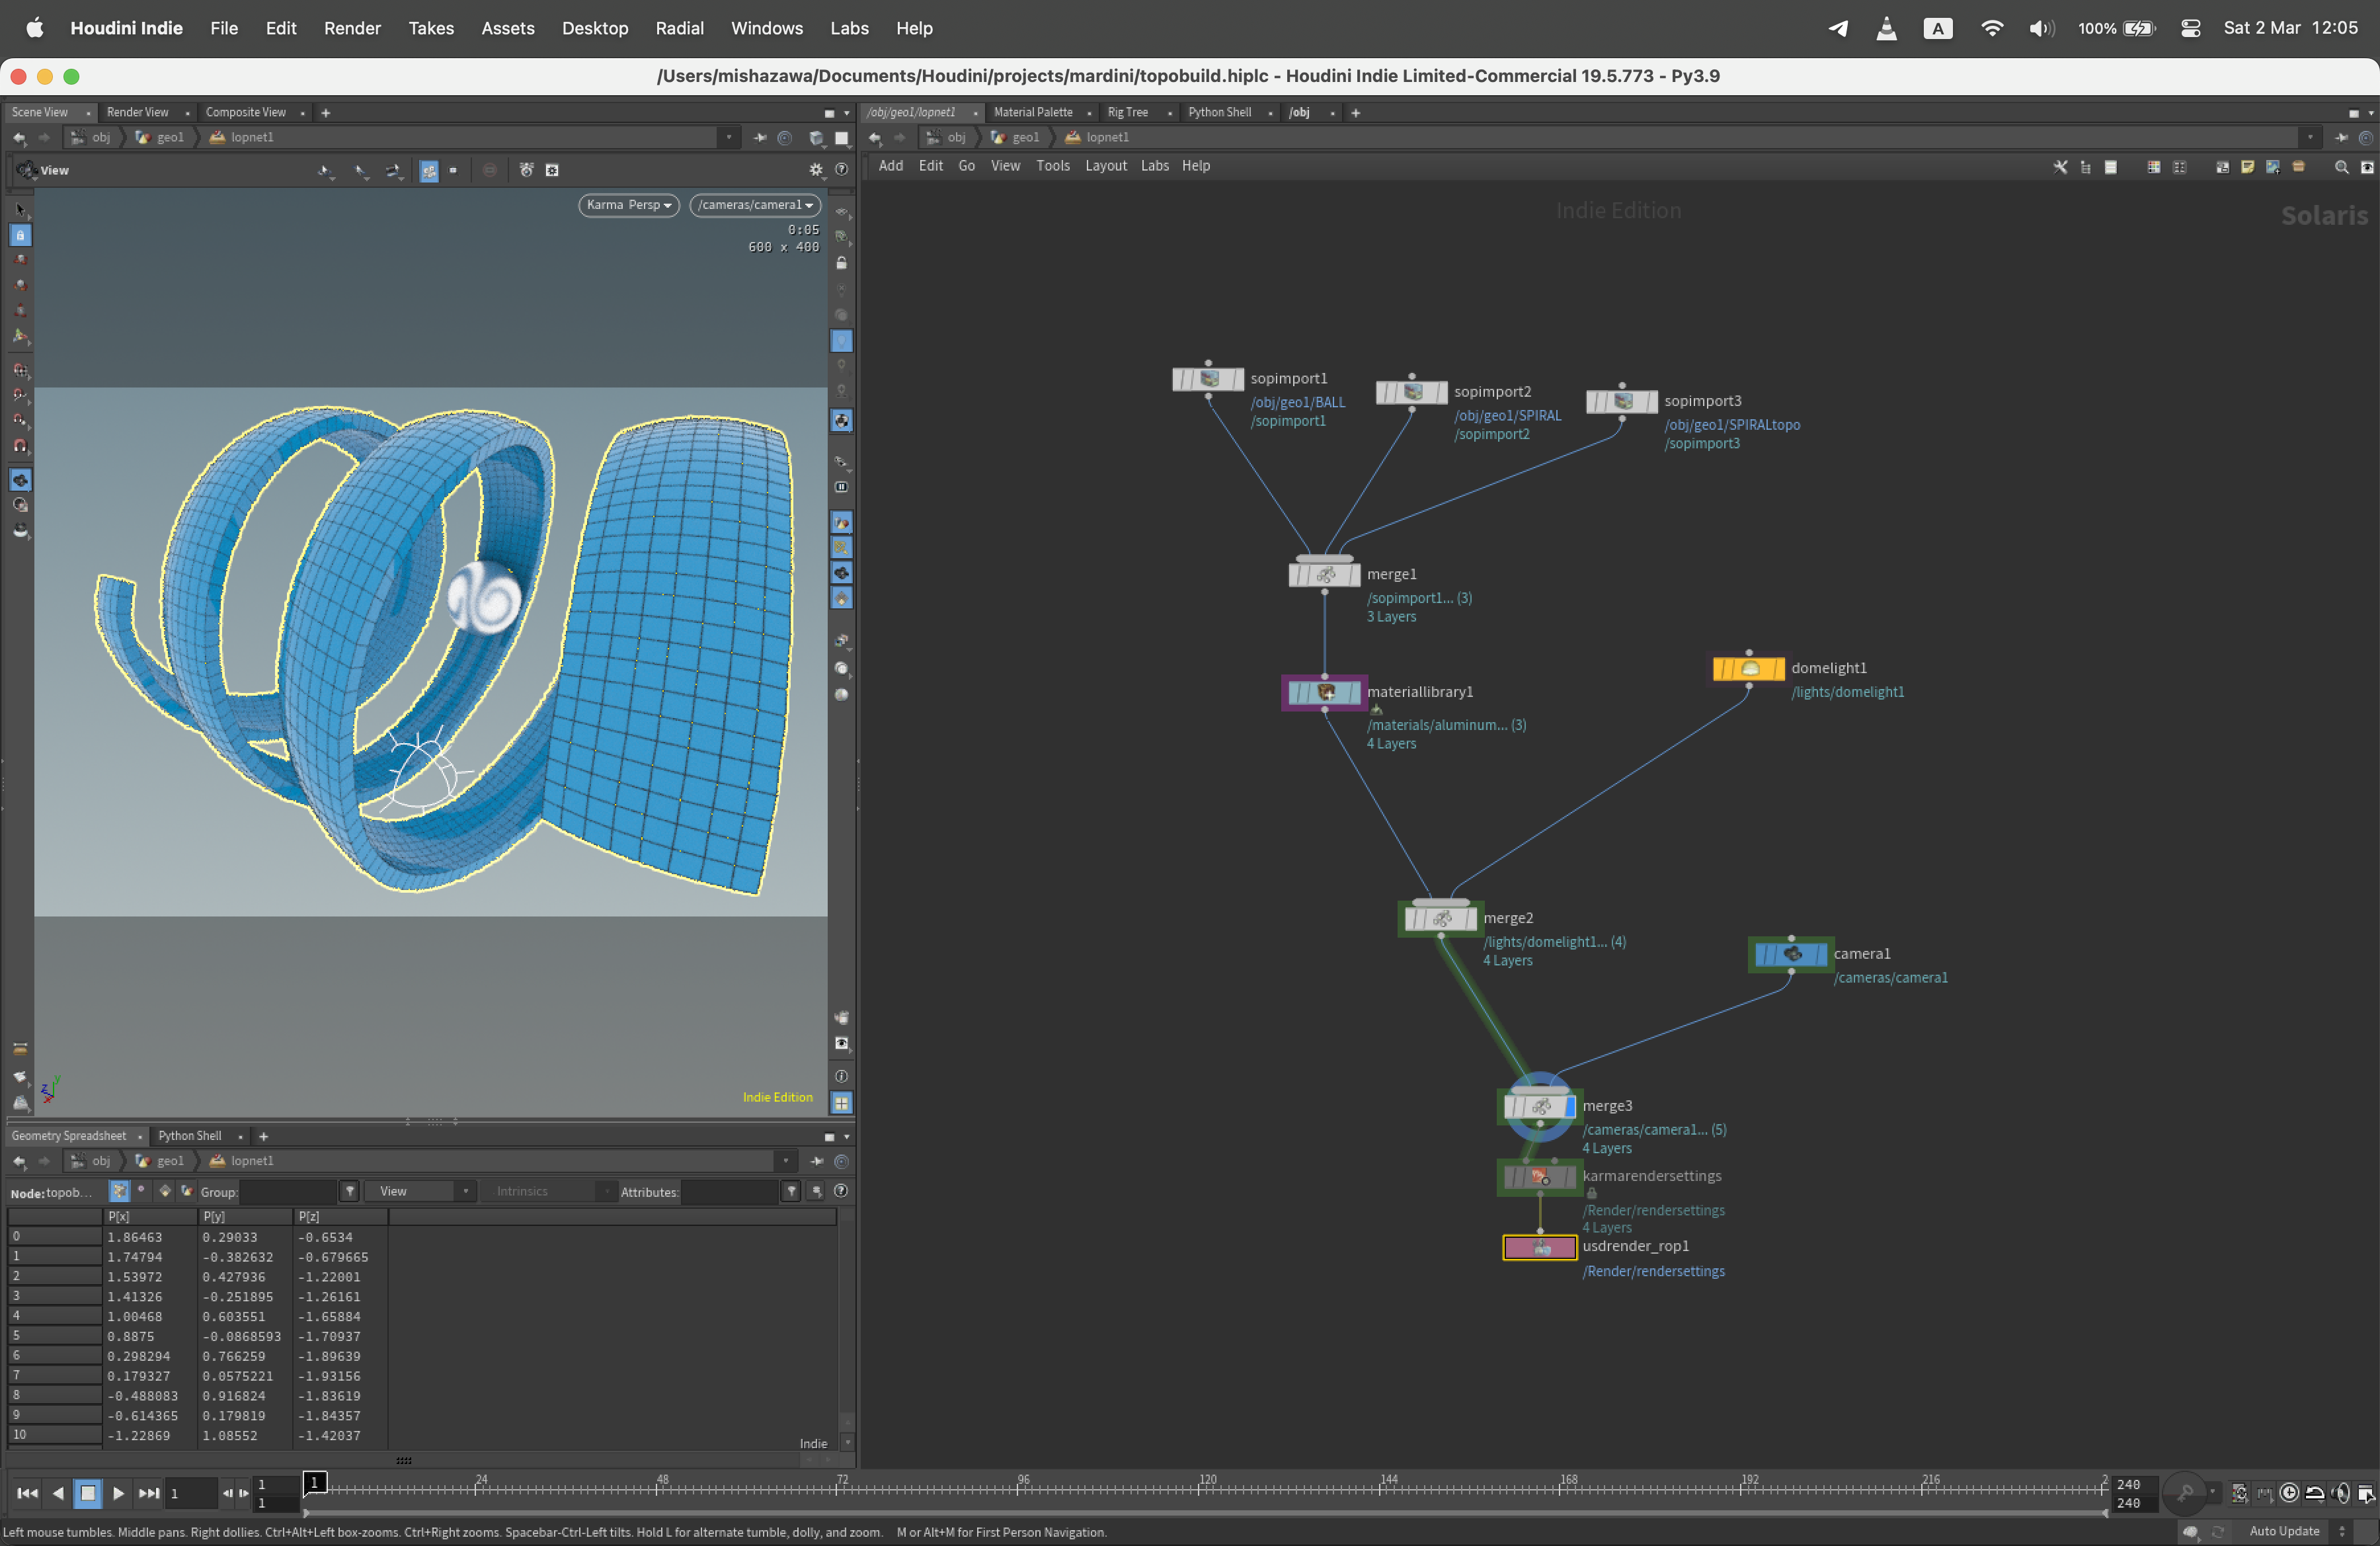Open the View dropdown in geometry spreadsheet
This screenshot has height=1546, width=2380.
pyautogui.click(x=419, y=1191)
